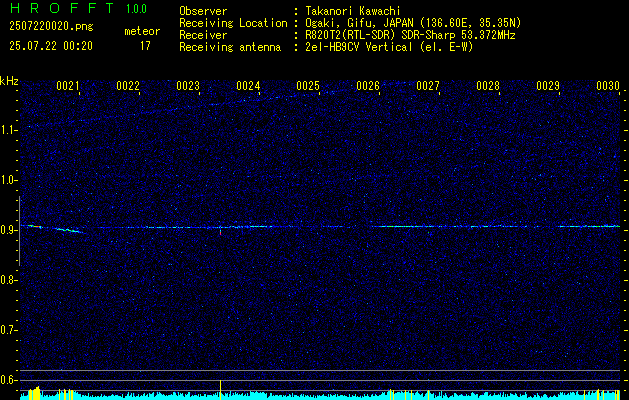Click the 0023 time marker
629x400 pixels.
pos(188,86)
